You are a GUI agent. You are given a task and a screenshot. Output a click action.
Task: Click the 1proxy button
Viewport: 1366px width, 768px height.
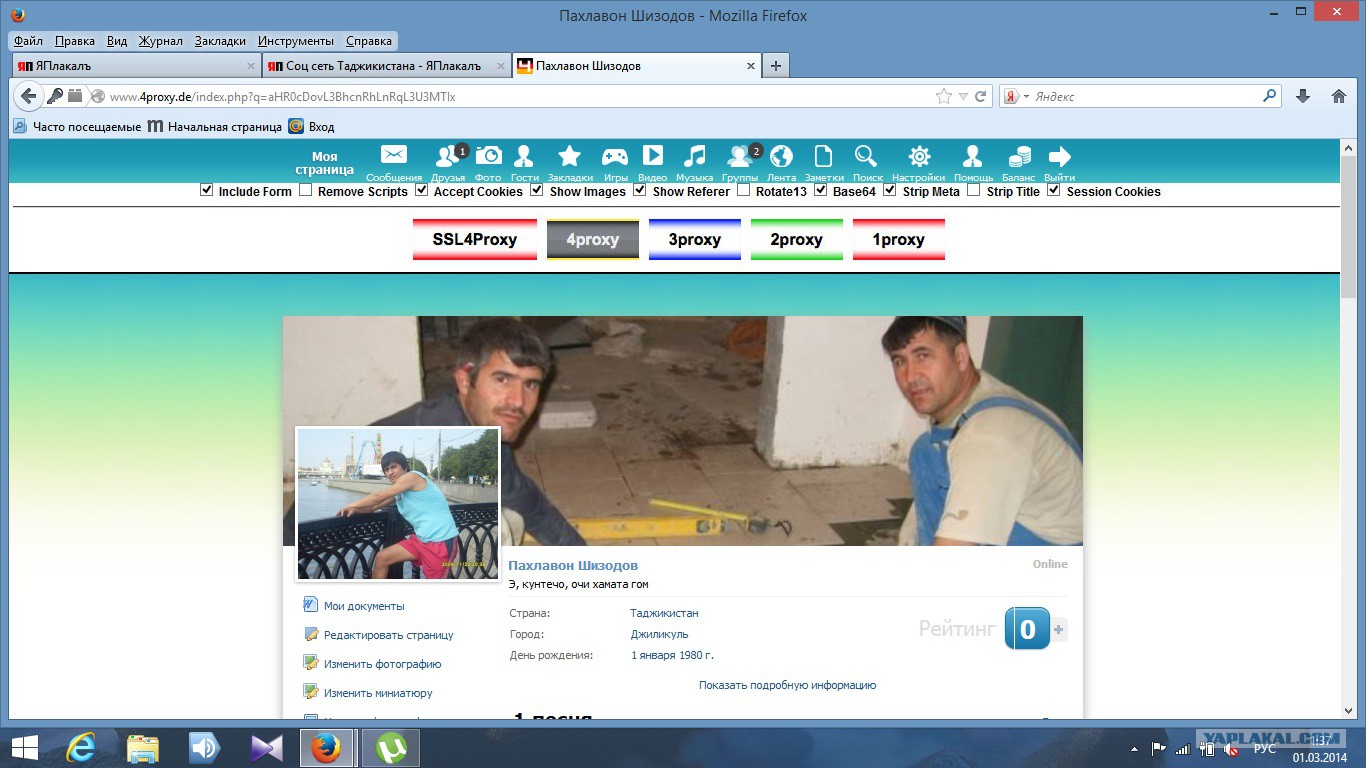pos(899,239)
